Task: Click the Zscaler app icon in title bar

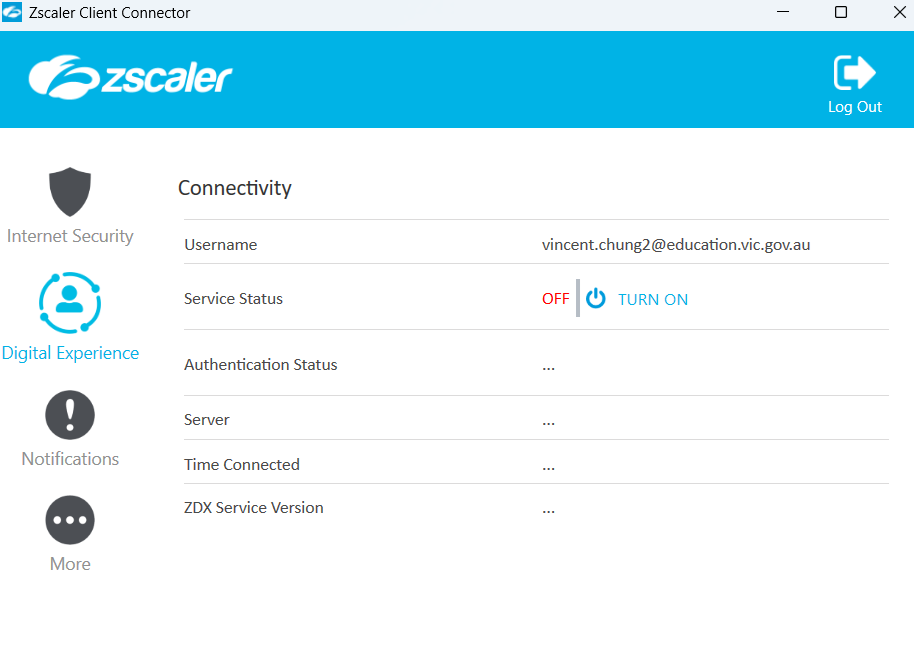Action: tap(12, 12)
